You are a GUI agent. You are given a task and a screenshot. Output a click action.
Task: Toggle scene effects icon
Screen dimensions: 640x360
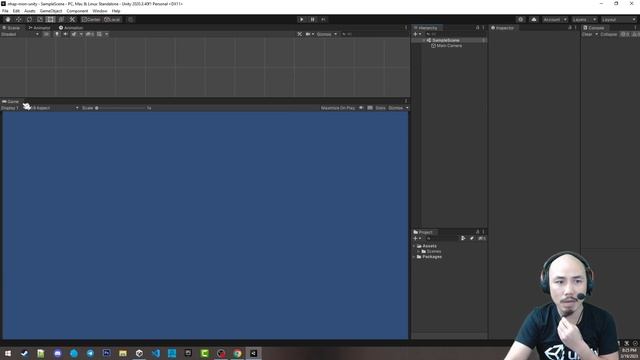74,34
